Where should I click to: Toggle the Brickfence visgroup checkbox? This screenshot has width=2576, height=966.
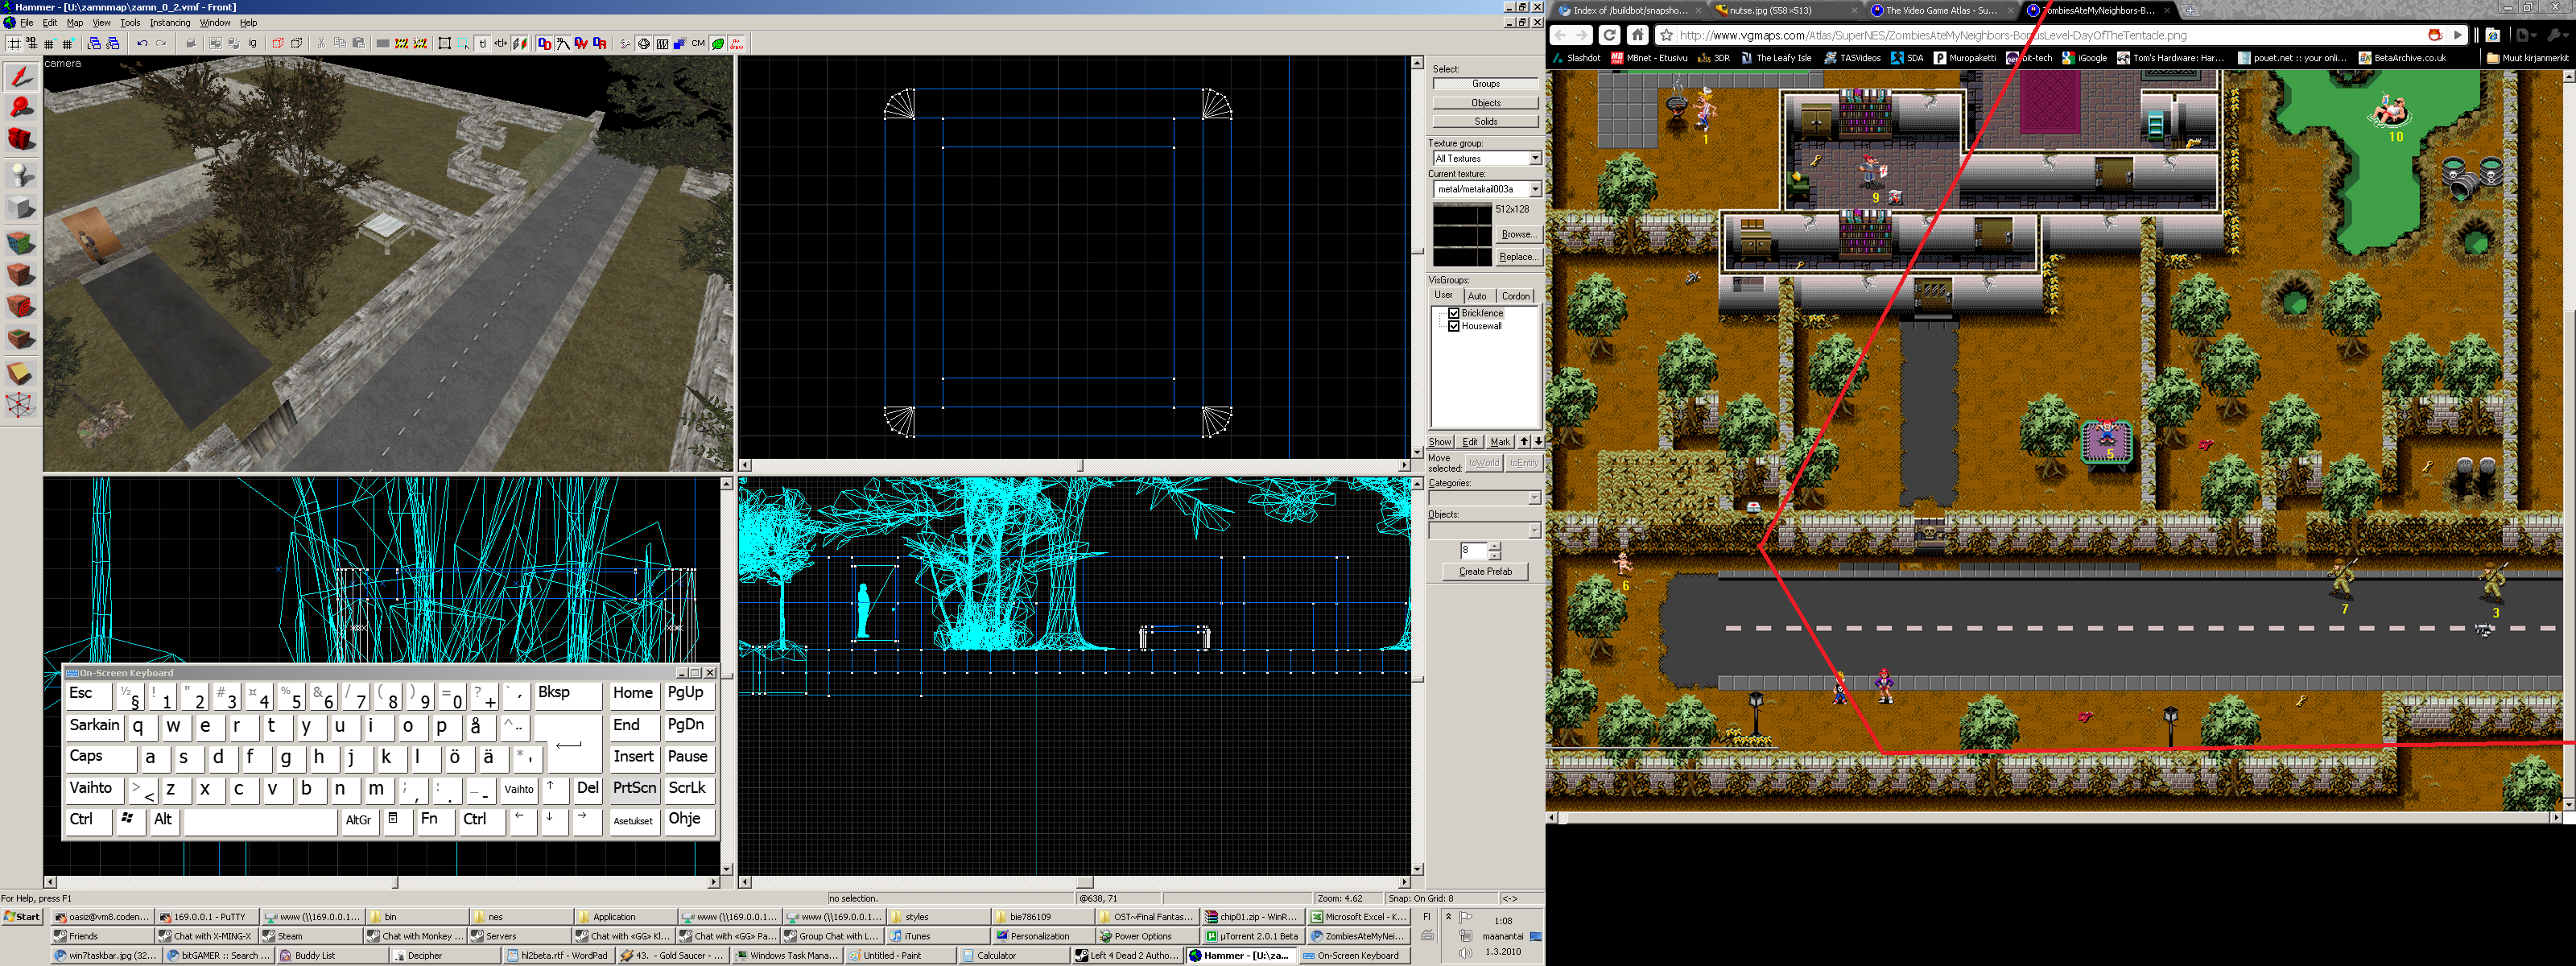pyautogui.click(x=1454, y=313)
